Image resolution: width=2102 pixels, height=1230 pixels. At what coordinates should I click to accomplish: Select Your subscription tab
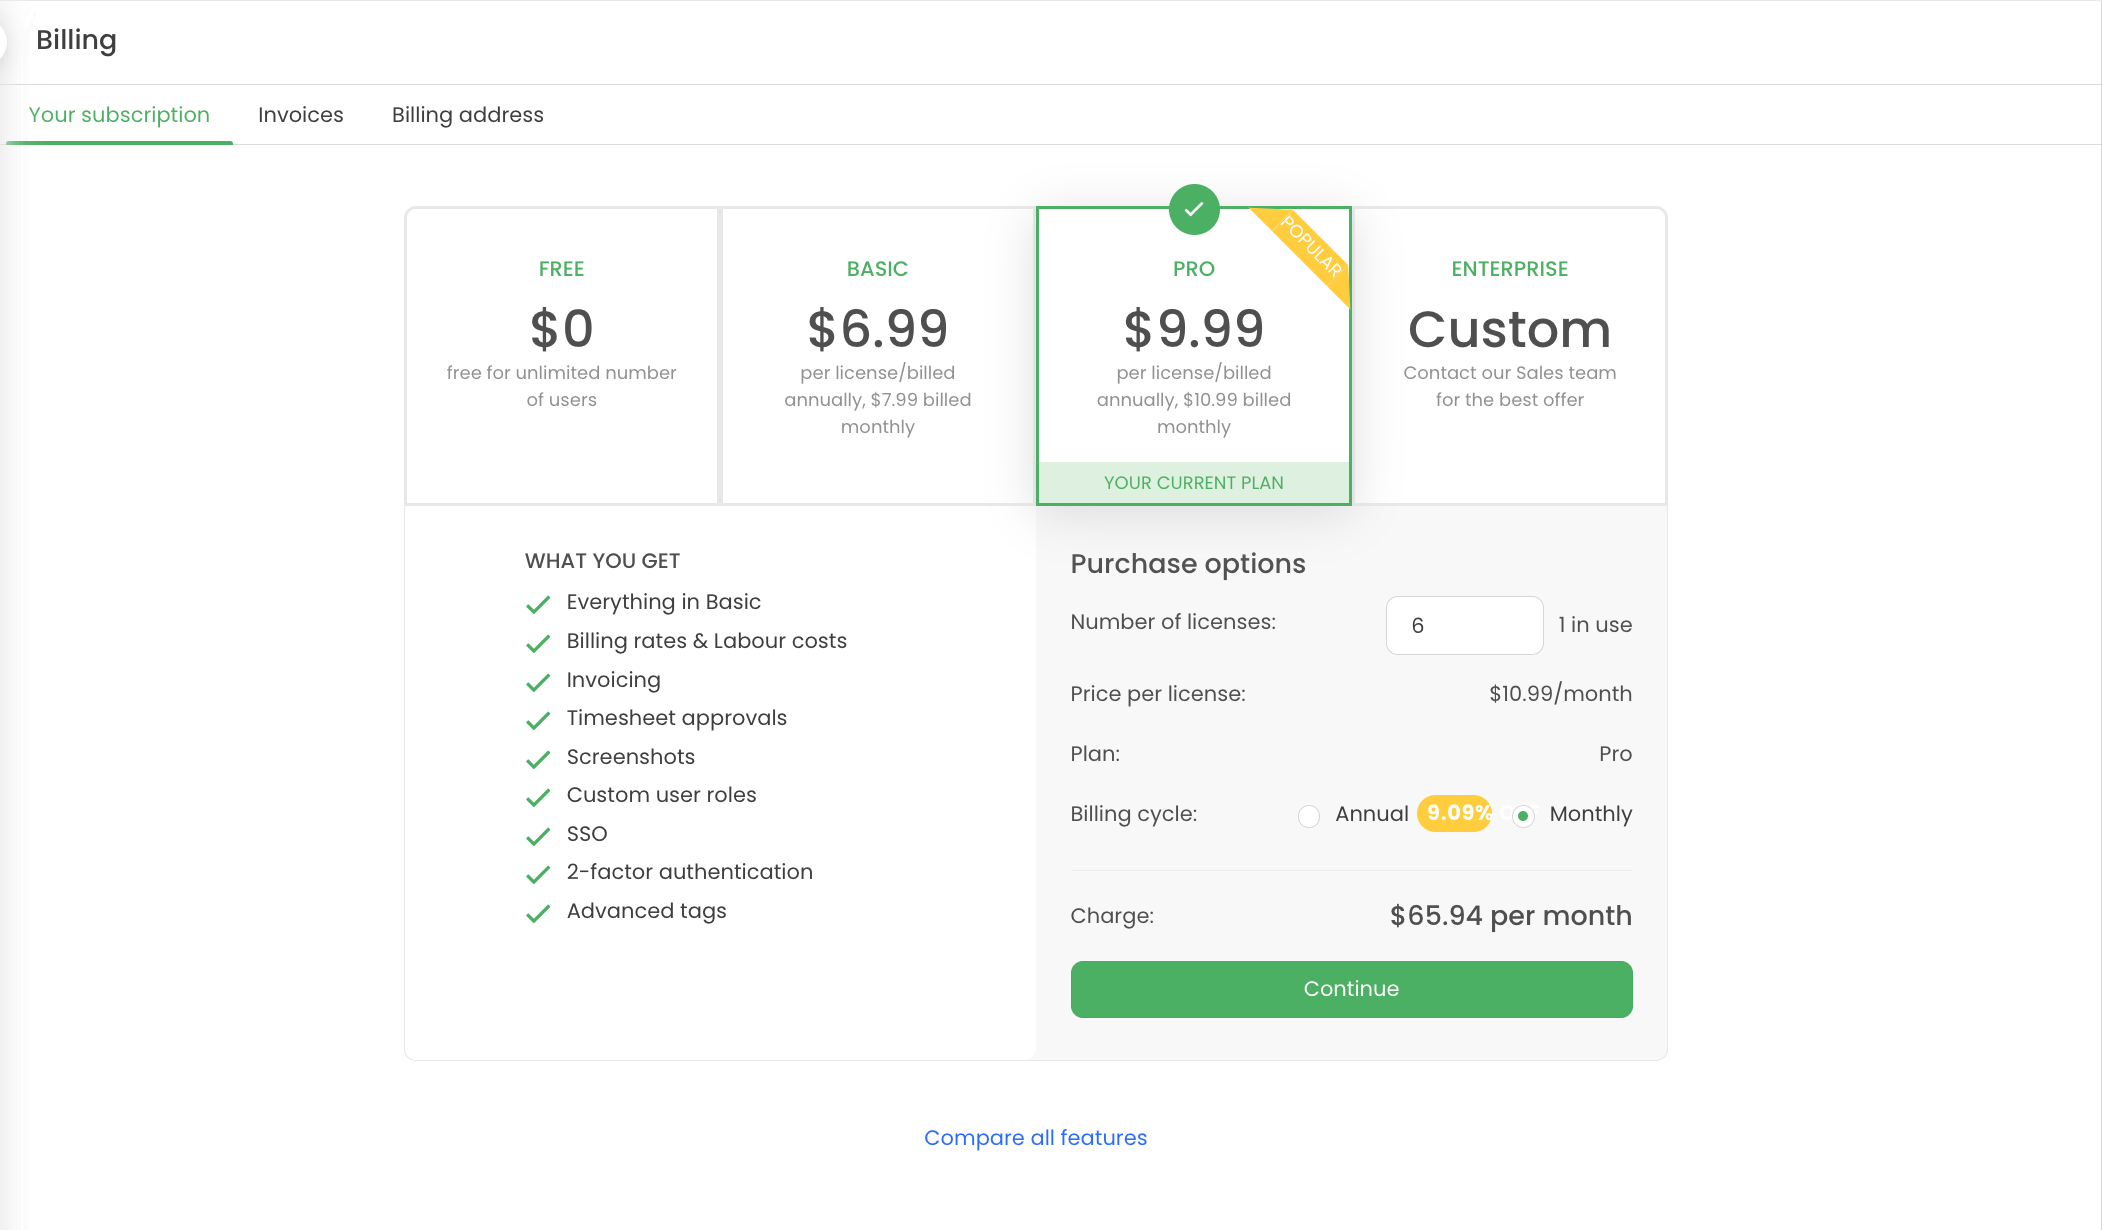click(x=119, y=115)
